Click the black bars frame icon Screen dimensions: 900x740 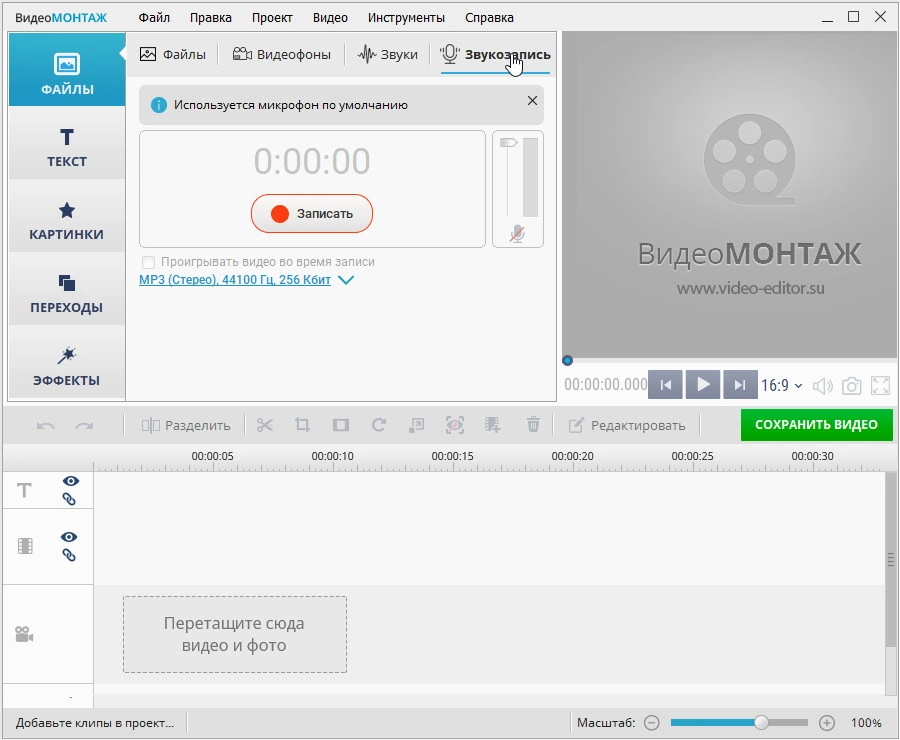click(x=340, y=425)
